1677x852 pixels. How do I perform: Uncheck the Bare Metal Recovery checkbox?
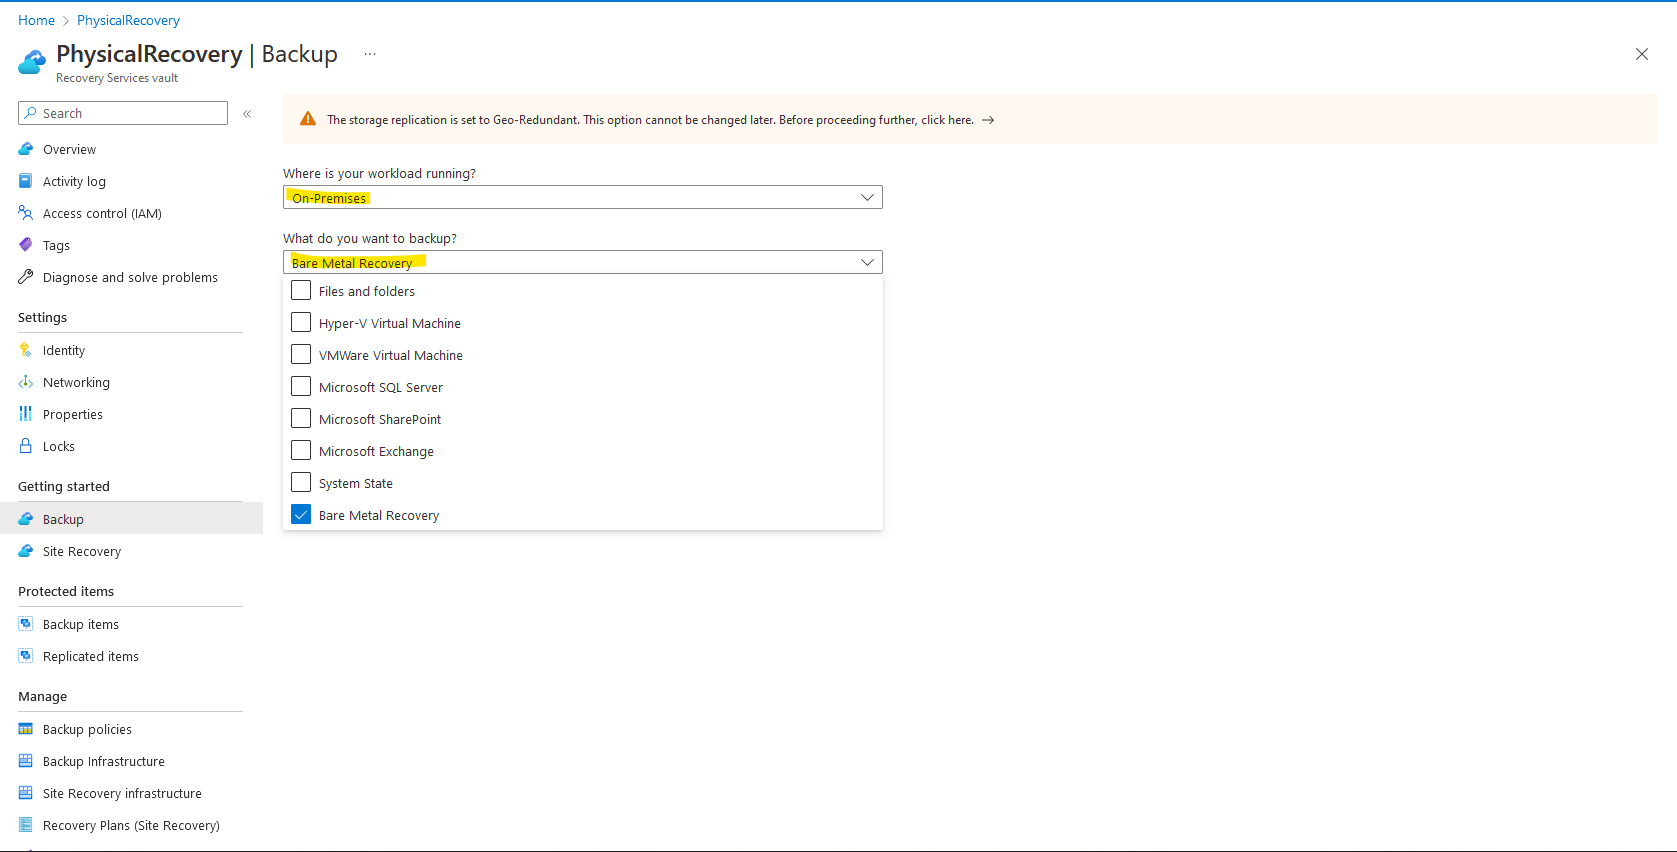pos(301,515)
